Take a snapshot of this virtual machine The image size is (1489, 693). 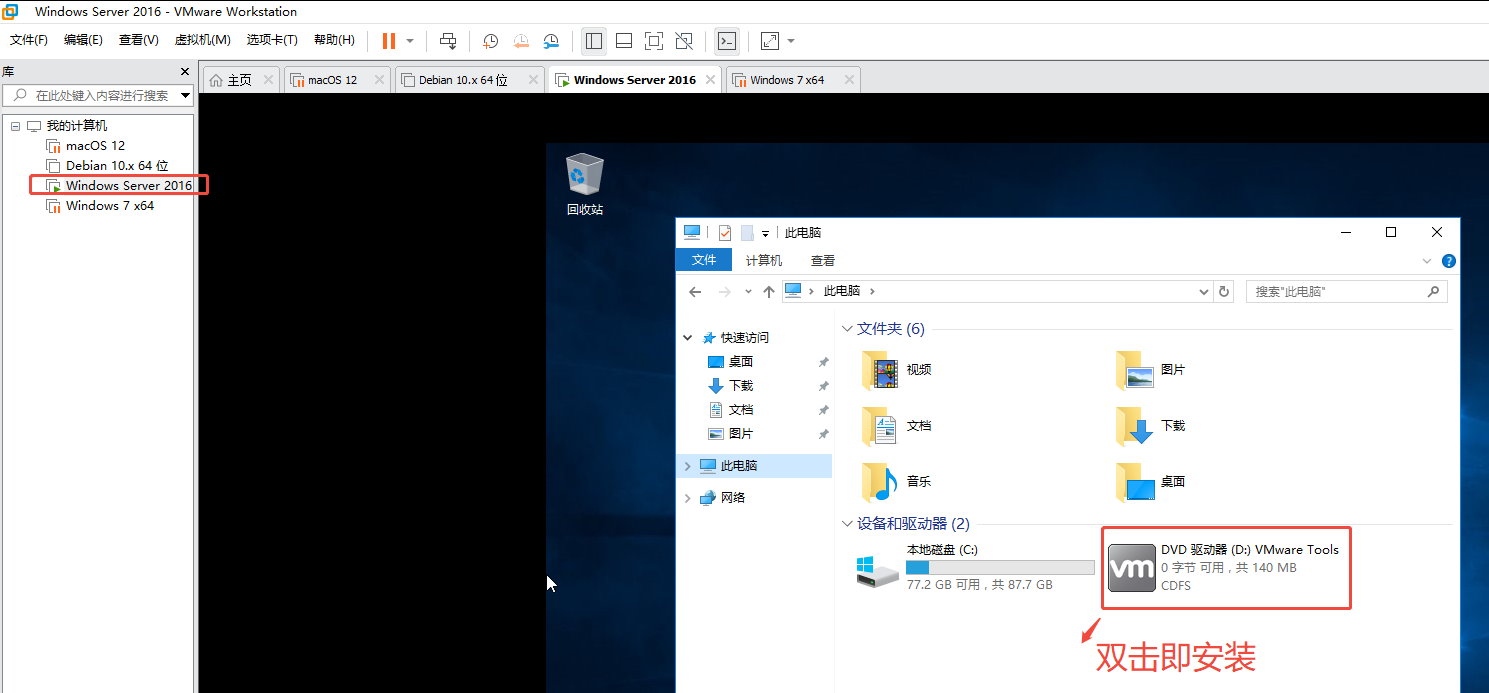coord(491,41)
